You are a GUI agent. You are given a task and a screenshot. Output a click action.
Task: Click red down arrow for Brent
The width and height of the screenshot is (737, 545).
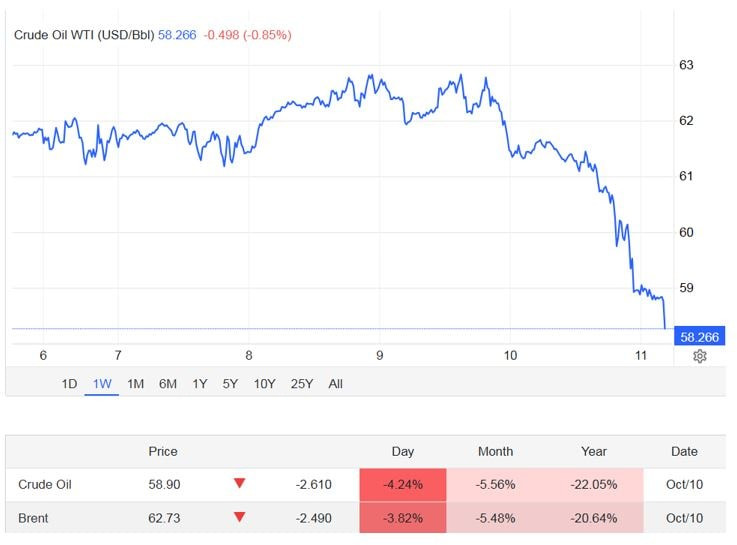pos(239,517)
